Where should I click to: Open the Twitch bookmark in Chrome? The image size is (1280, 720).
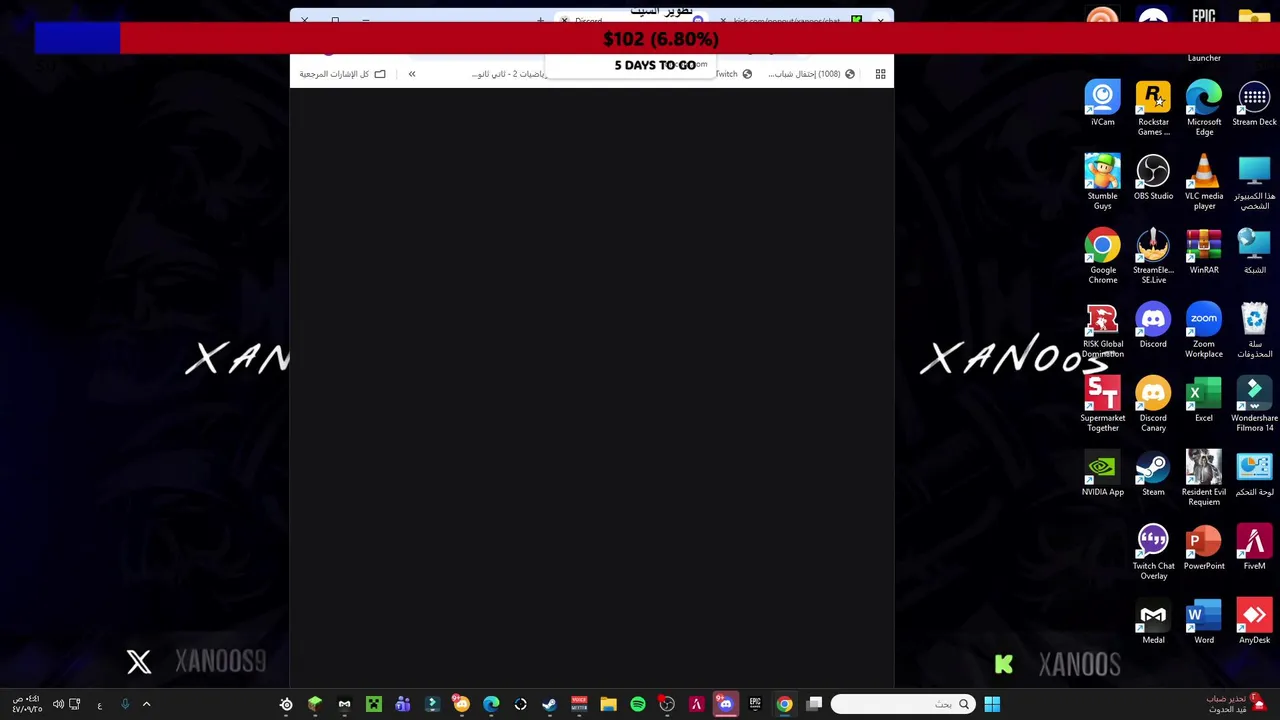[x=734, y=74]
